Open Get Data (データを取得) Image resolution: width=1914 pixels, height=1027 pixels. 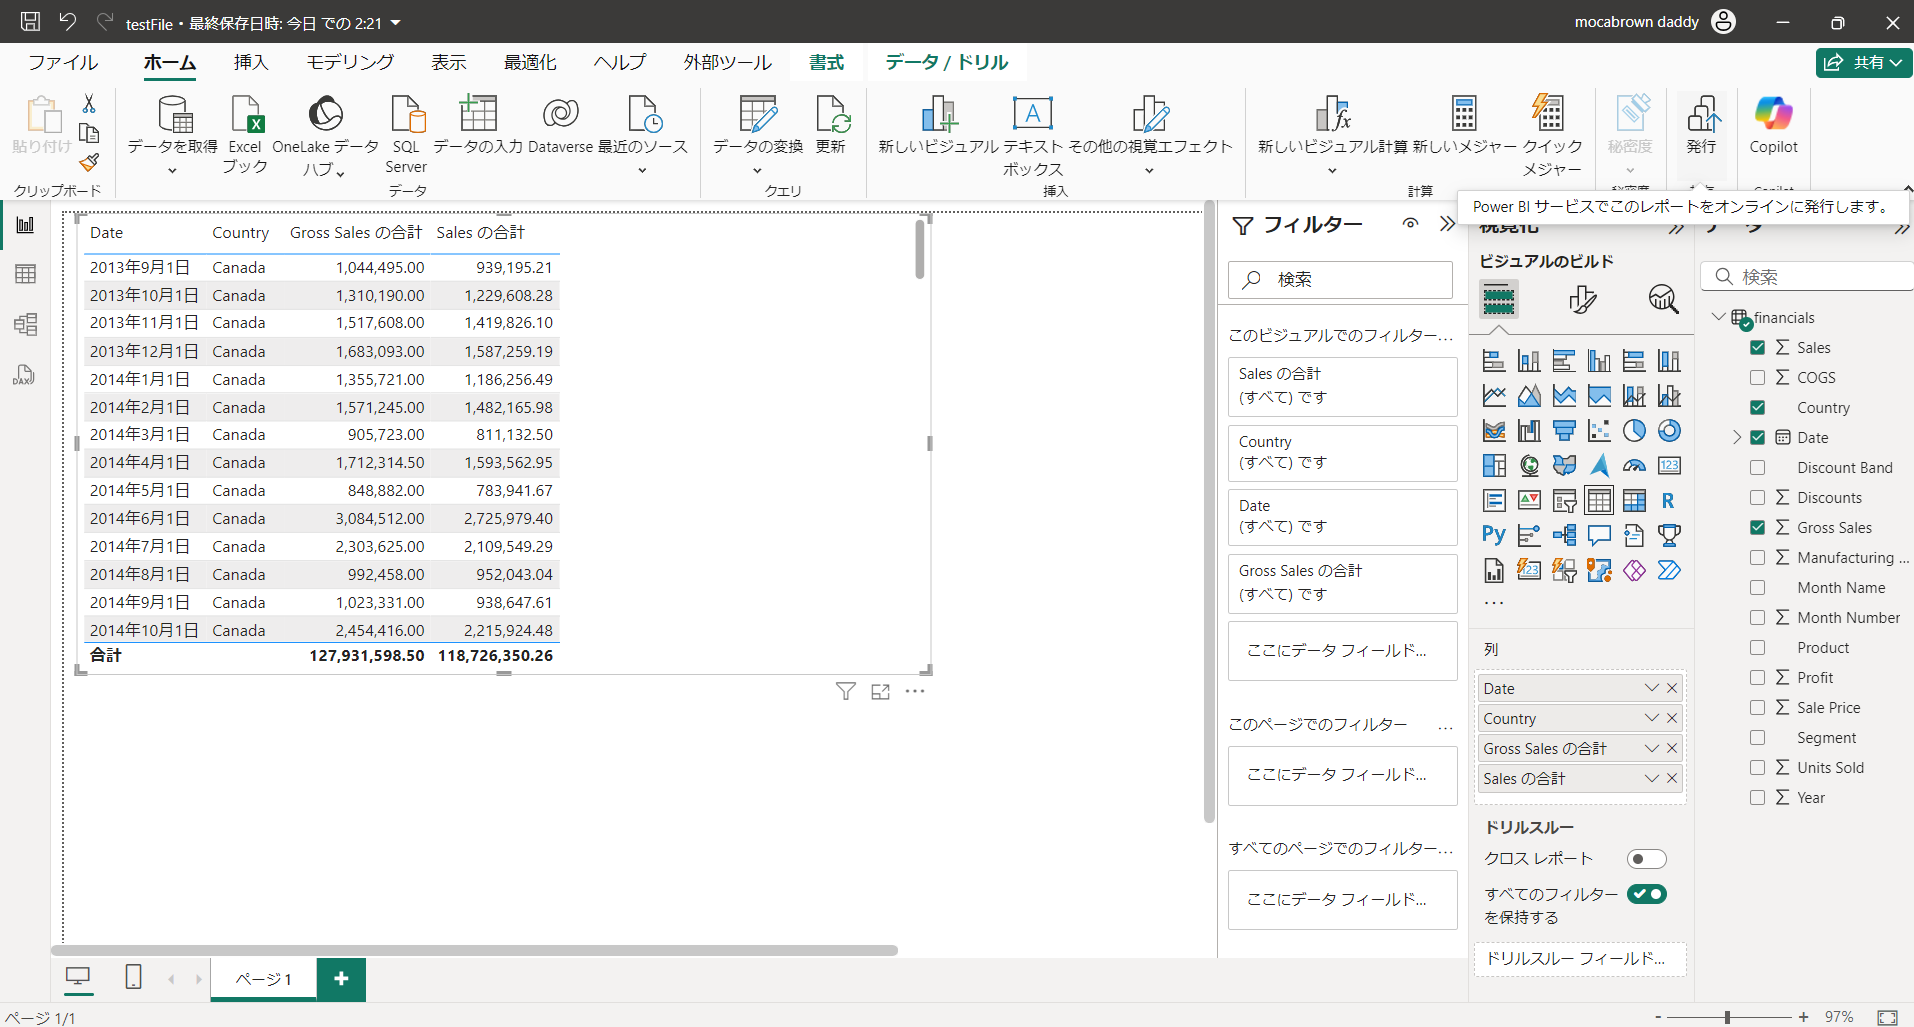[173, 135]
